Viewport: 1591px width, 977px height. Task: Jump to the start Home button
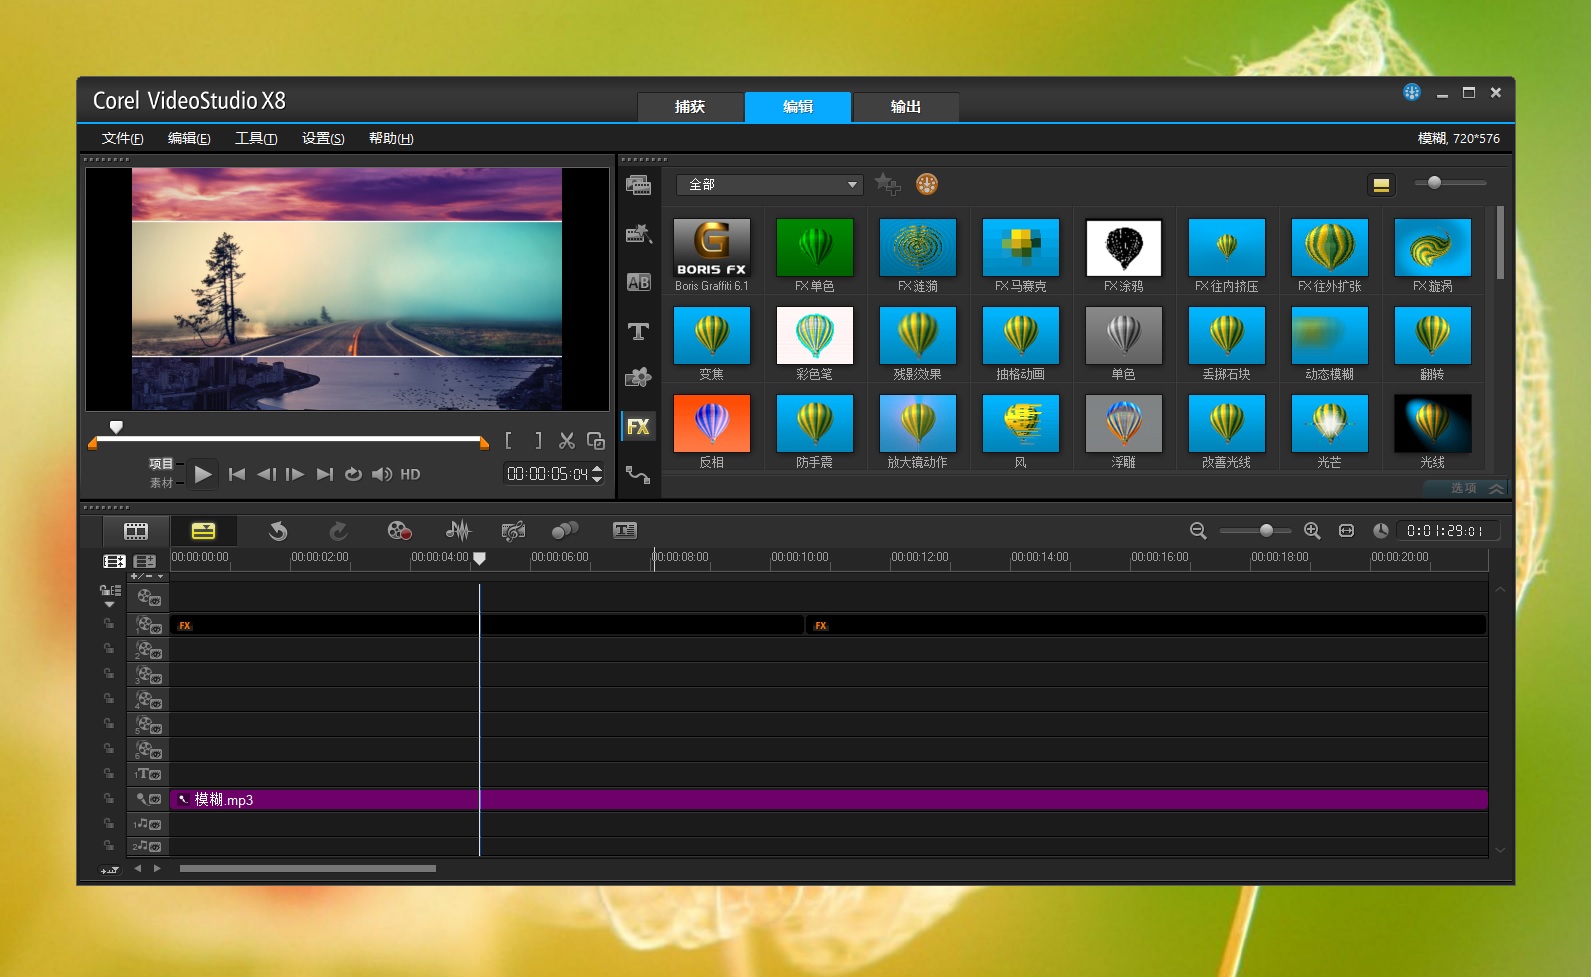click(237, 474)
